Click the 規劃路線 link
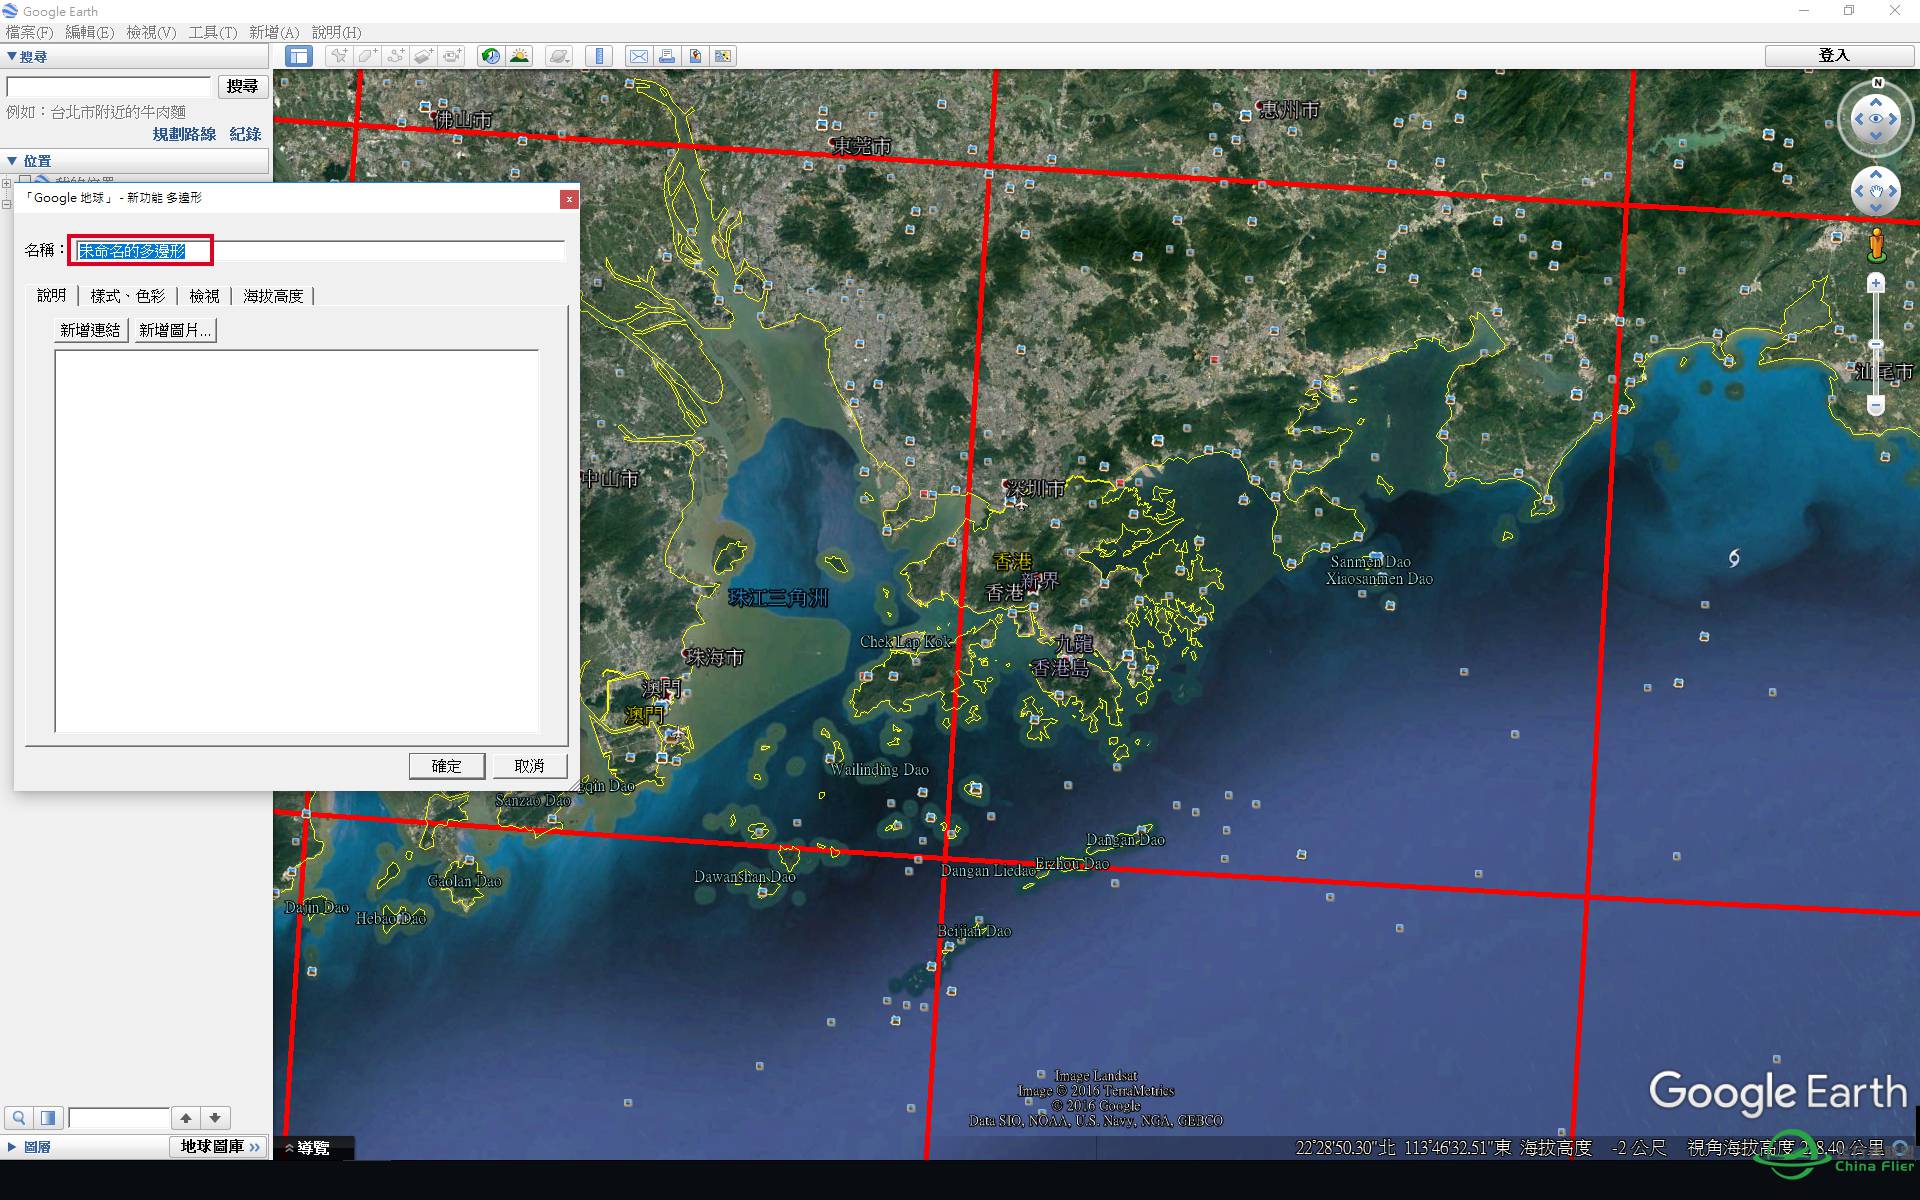The height and width of the screenshot is (1200, 1920). point(184,134)
